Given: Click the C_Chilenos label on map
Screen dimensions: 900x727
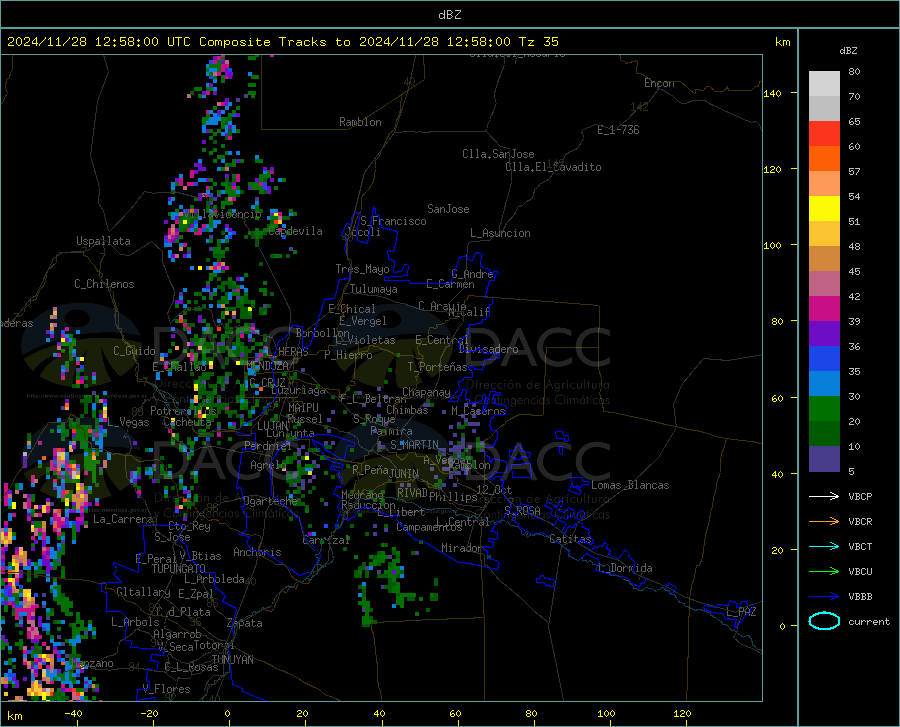Looking at the screenshot, I should (104, 284).
